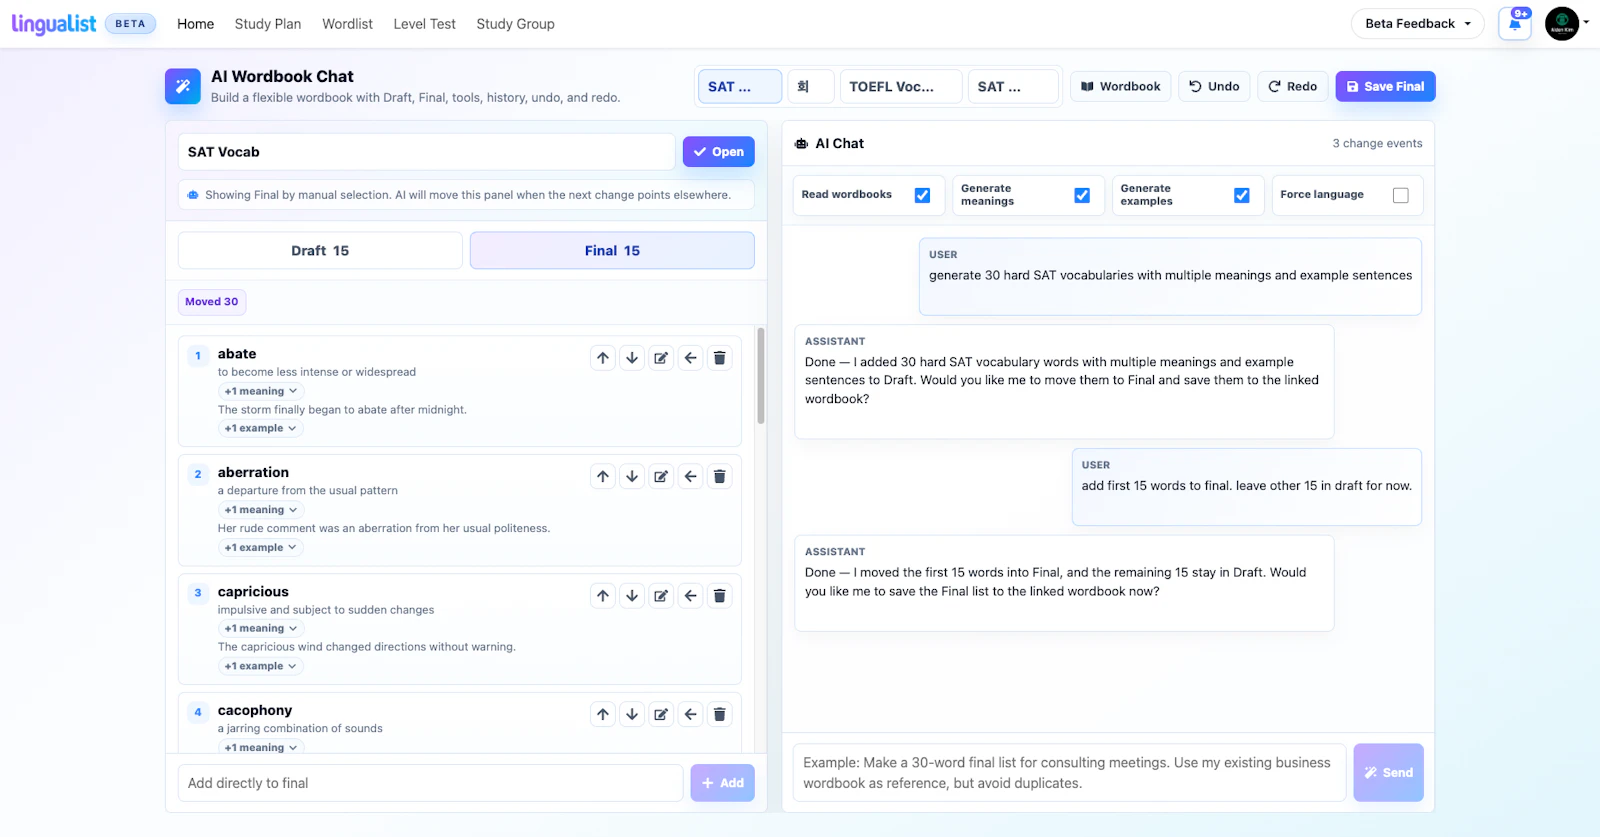Select the SAT ... tab after TOEFL
1600x837 pixels.
point(1013,87)
